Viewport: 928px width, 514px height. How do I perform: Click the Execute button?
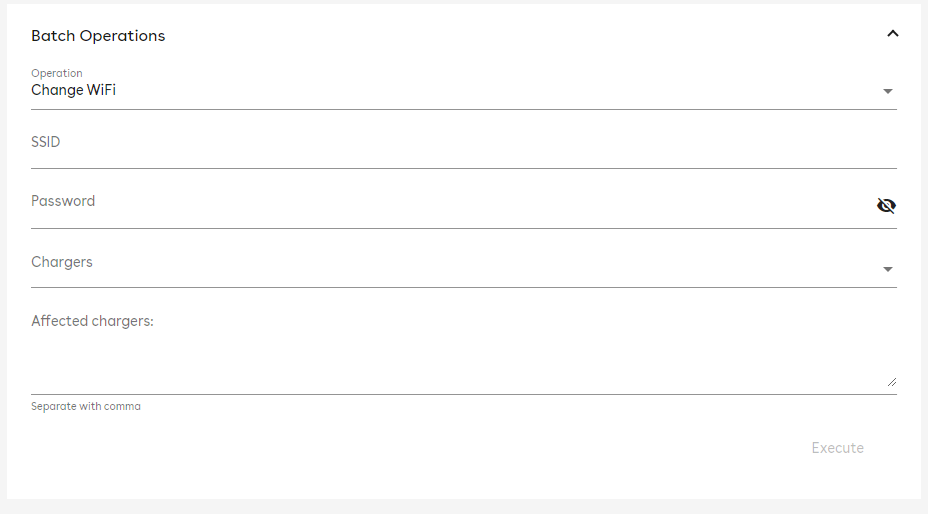[x=837, y=448]
